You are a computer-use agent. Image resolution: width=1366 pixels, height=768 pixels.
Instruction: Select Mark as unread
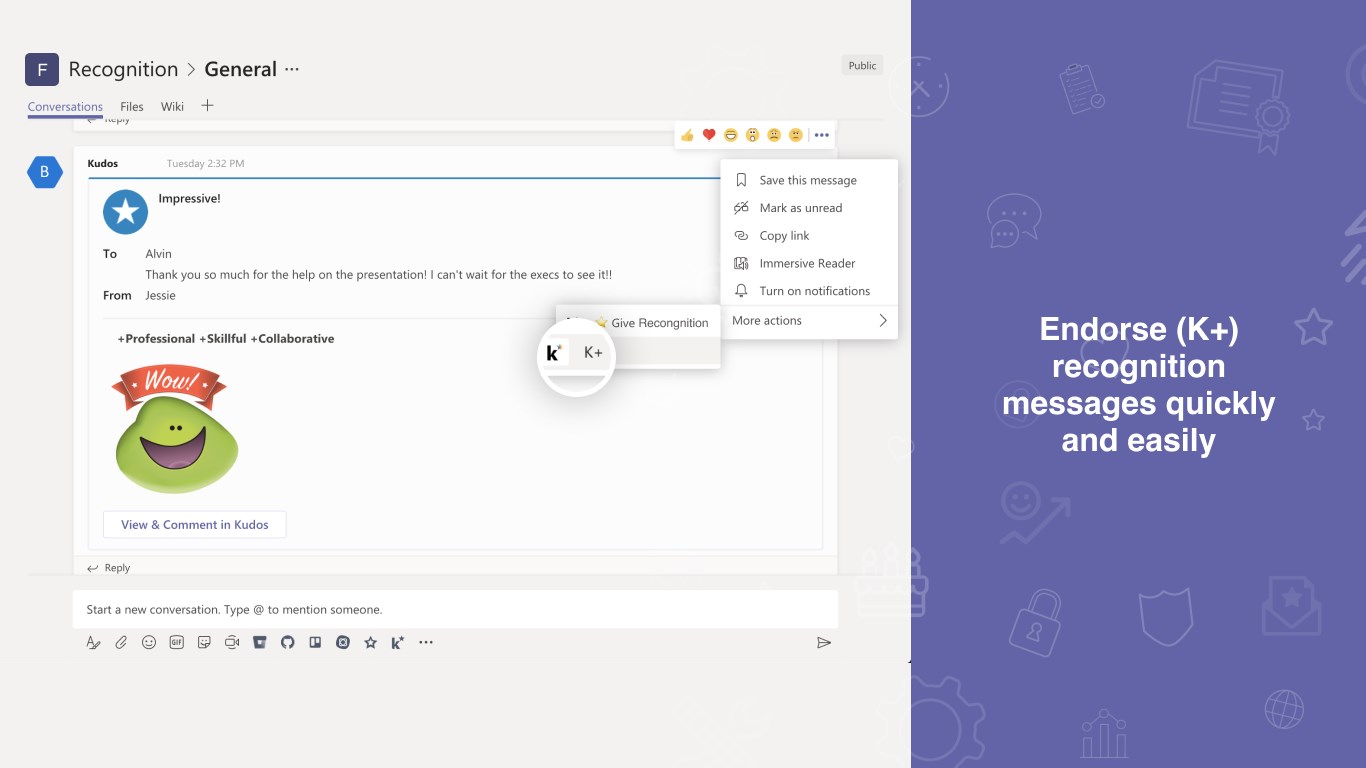click(809, 208)
